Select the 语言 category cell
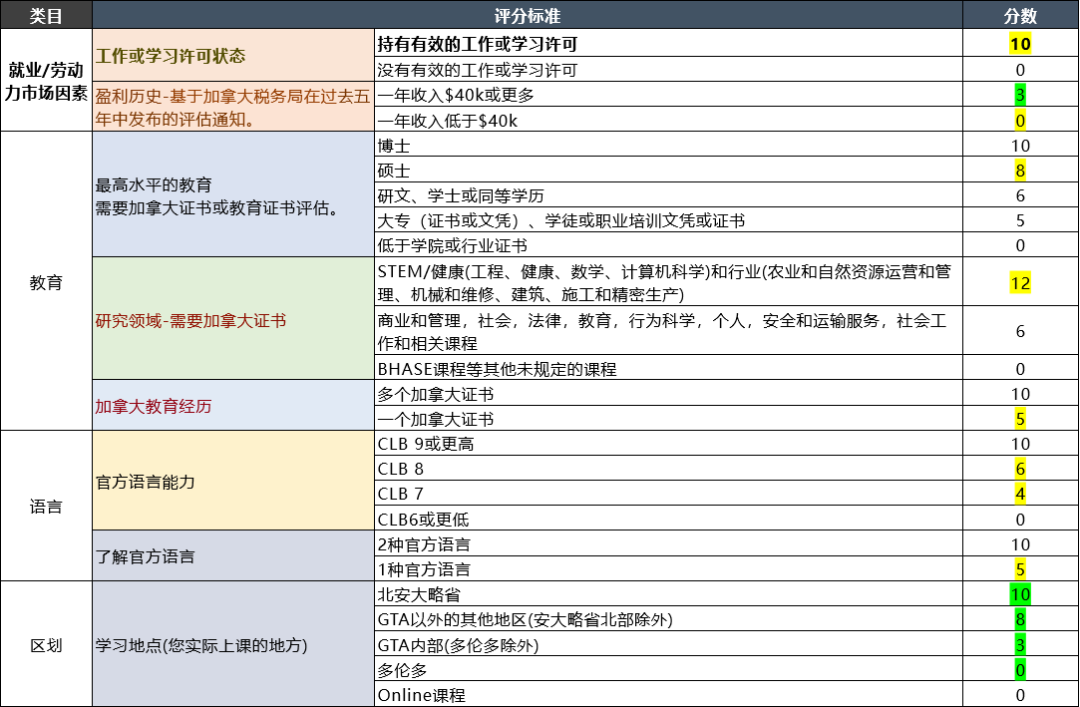 click(46, 506)
